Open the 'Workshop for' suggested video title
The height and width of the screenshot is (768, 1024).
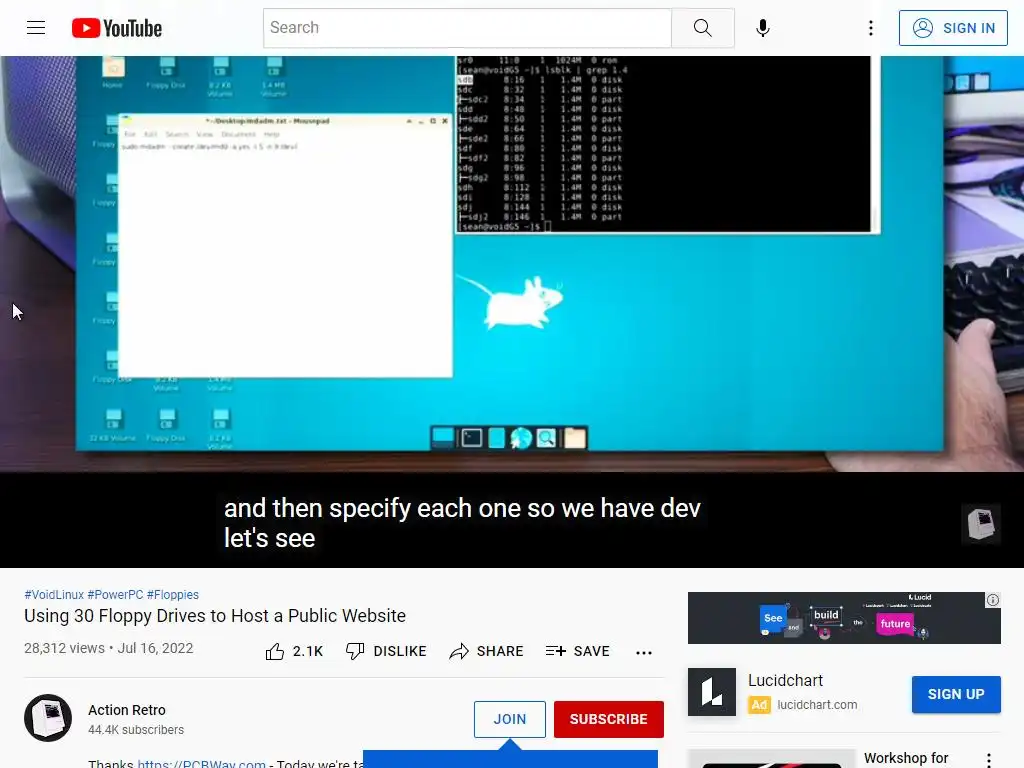tap(906, 758)
